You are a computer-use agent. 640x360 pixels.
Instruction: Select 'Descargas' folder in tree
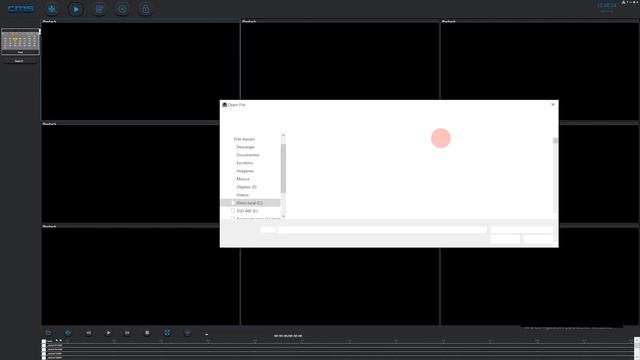click(x=245, y=147)
